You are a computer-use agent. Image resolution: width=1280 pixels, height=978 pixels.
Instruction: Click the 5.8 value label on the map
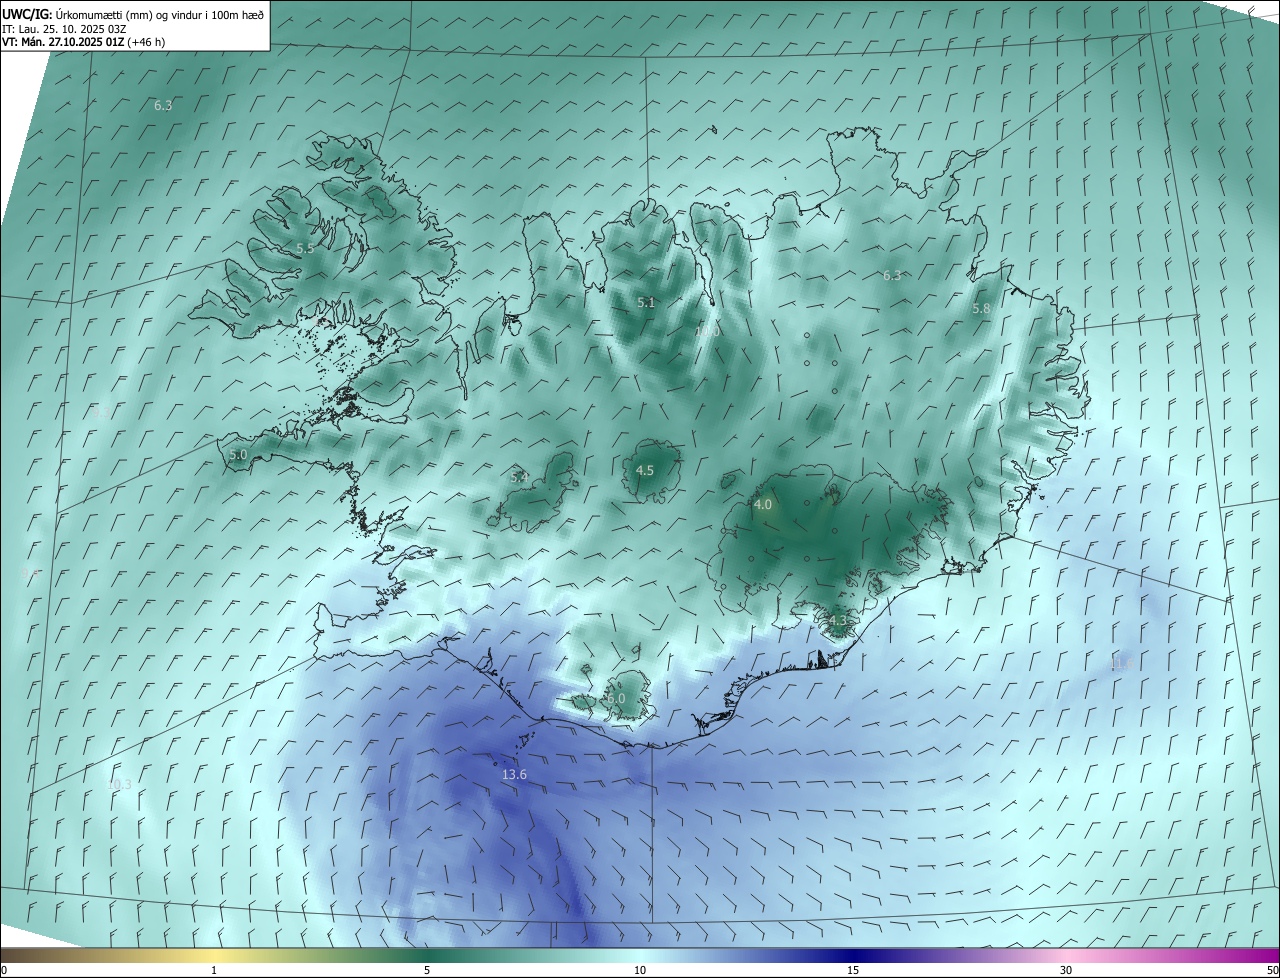pyautogui.click(x=981, y=310)
